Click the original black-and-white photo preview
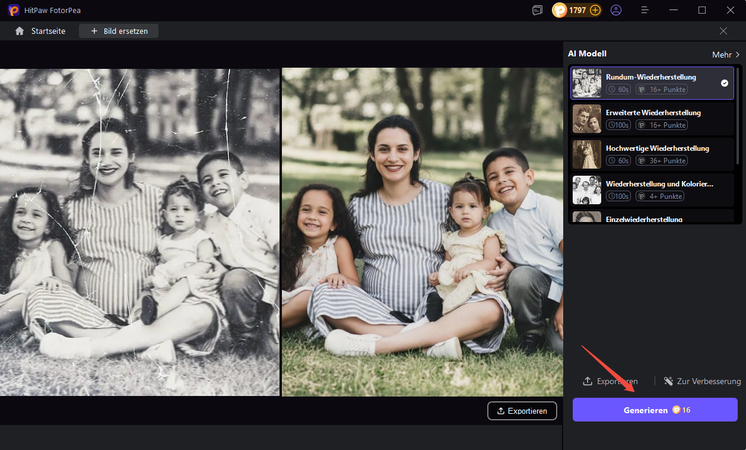 tap(139, 232)
